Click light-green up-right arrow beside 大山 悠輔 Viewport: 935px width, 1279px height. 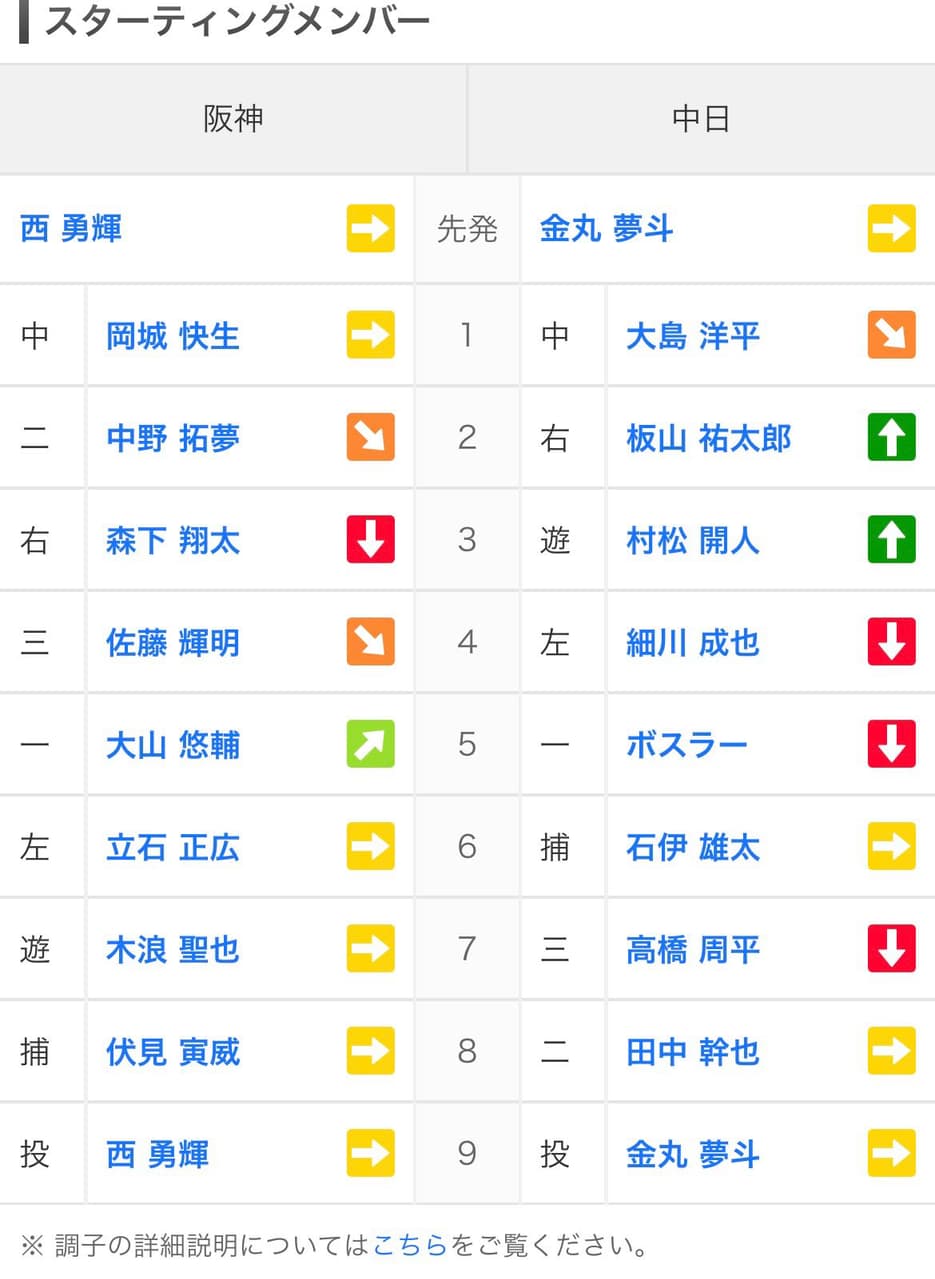point(370,744)
